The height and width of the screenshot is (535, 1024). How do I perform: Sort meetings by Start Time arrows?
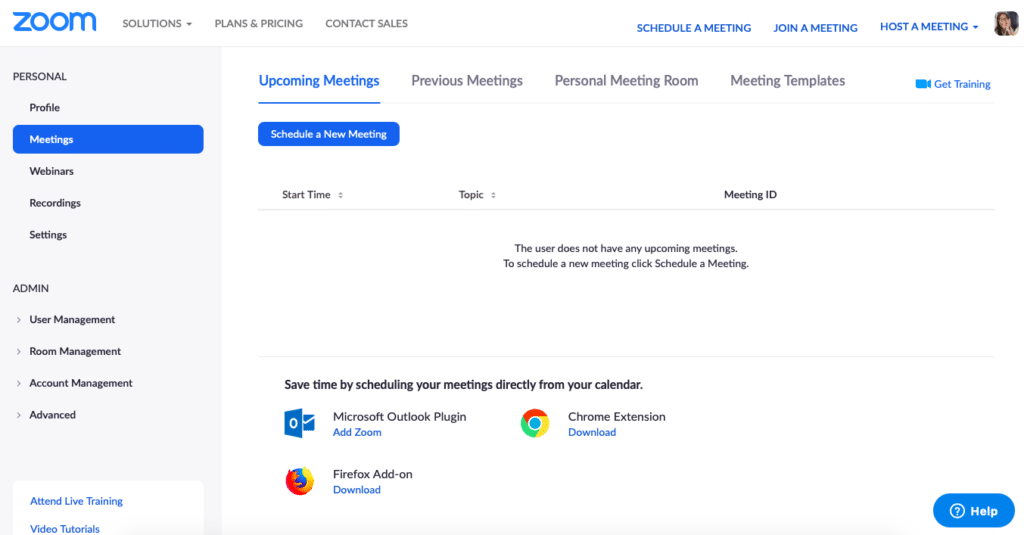(340, 195)
